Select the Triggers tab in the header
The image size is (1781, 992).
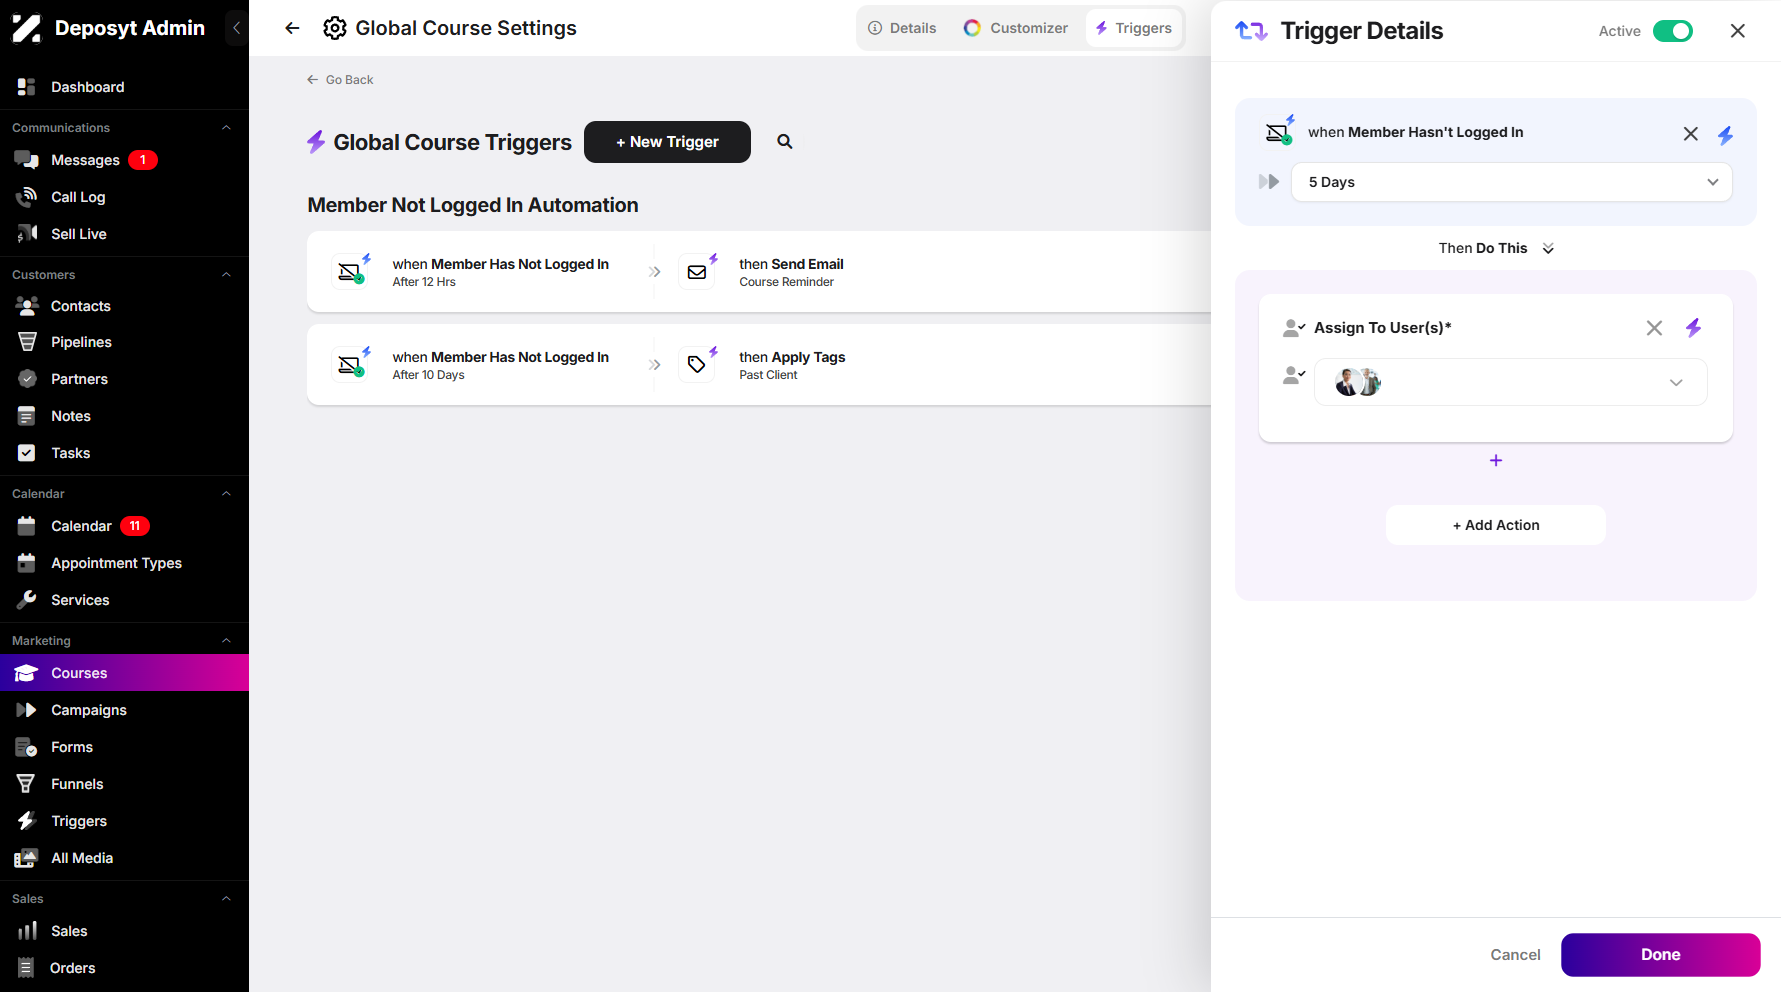pos(1134,28)
